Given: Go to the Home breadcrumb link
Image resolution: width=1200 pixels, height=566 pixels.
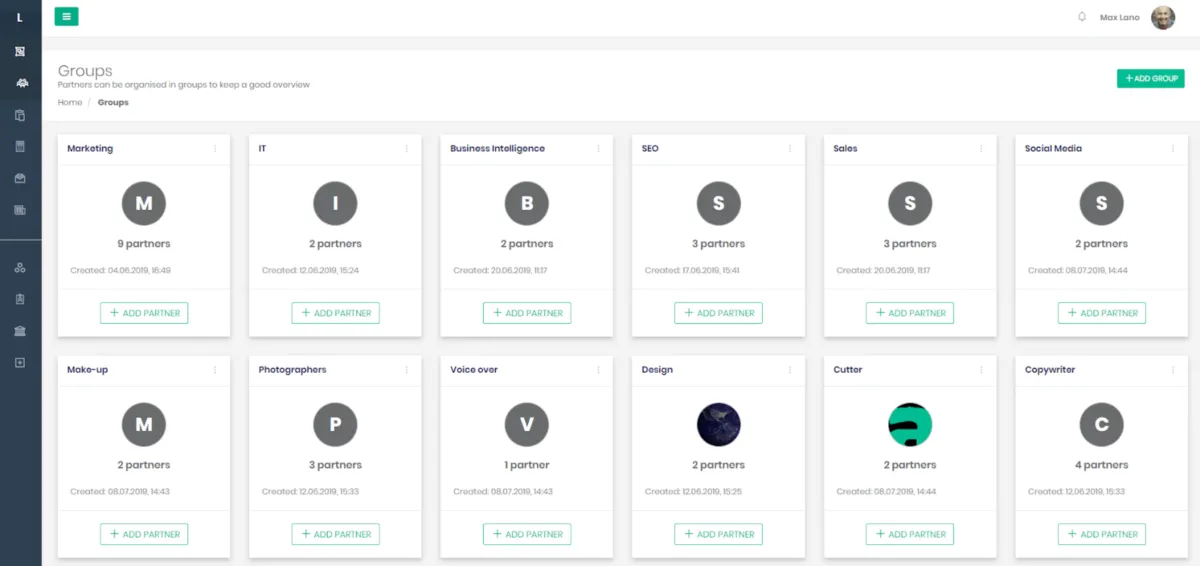Looking at the screenshot, I should (x=70, y=102).
